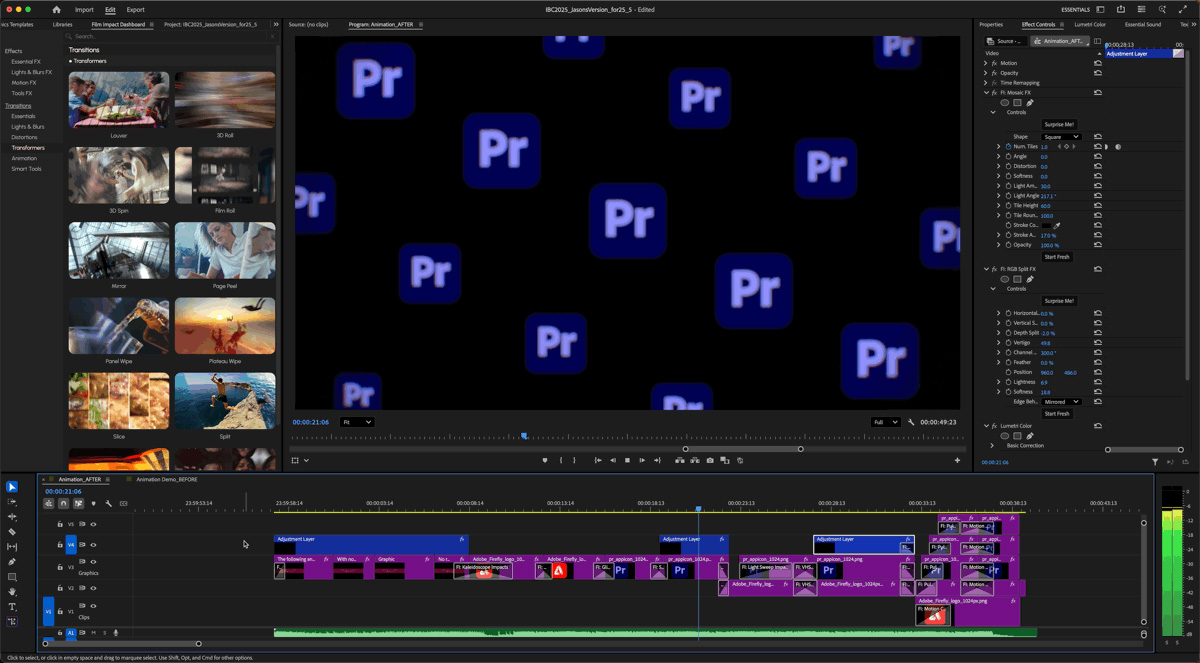This screenshot has width=1200, height=663.
Task: Toggle track output eye for V2
Action: click(93, 588)
